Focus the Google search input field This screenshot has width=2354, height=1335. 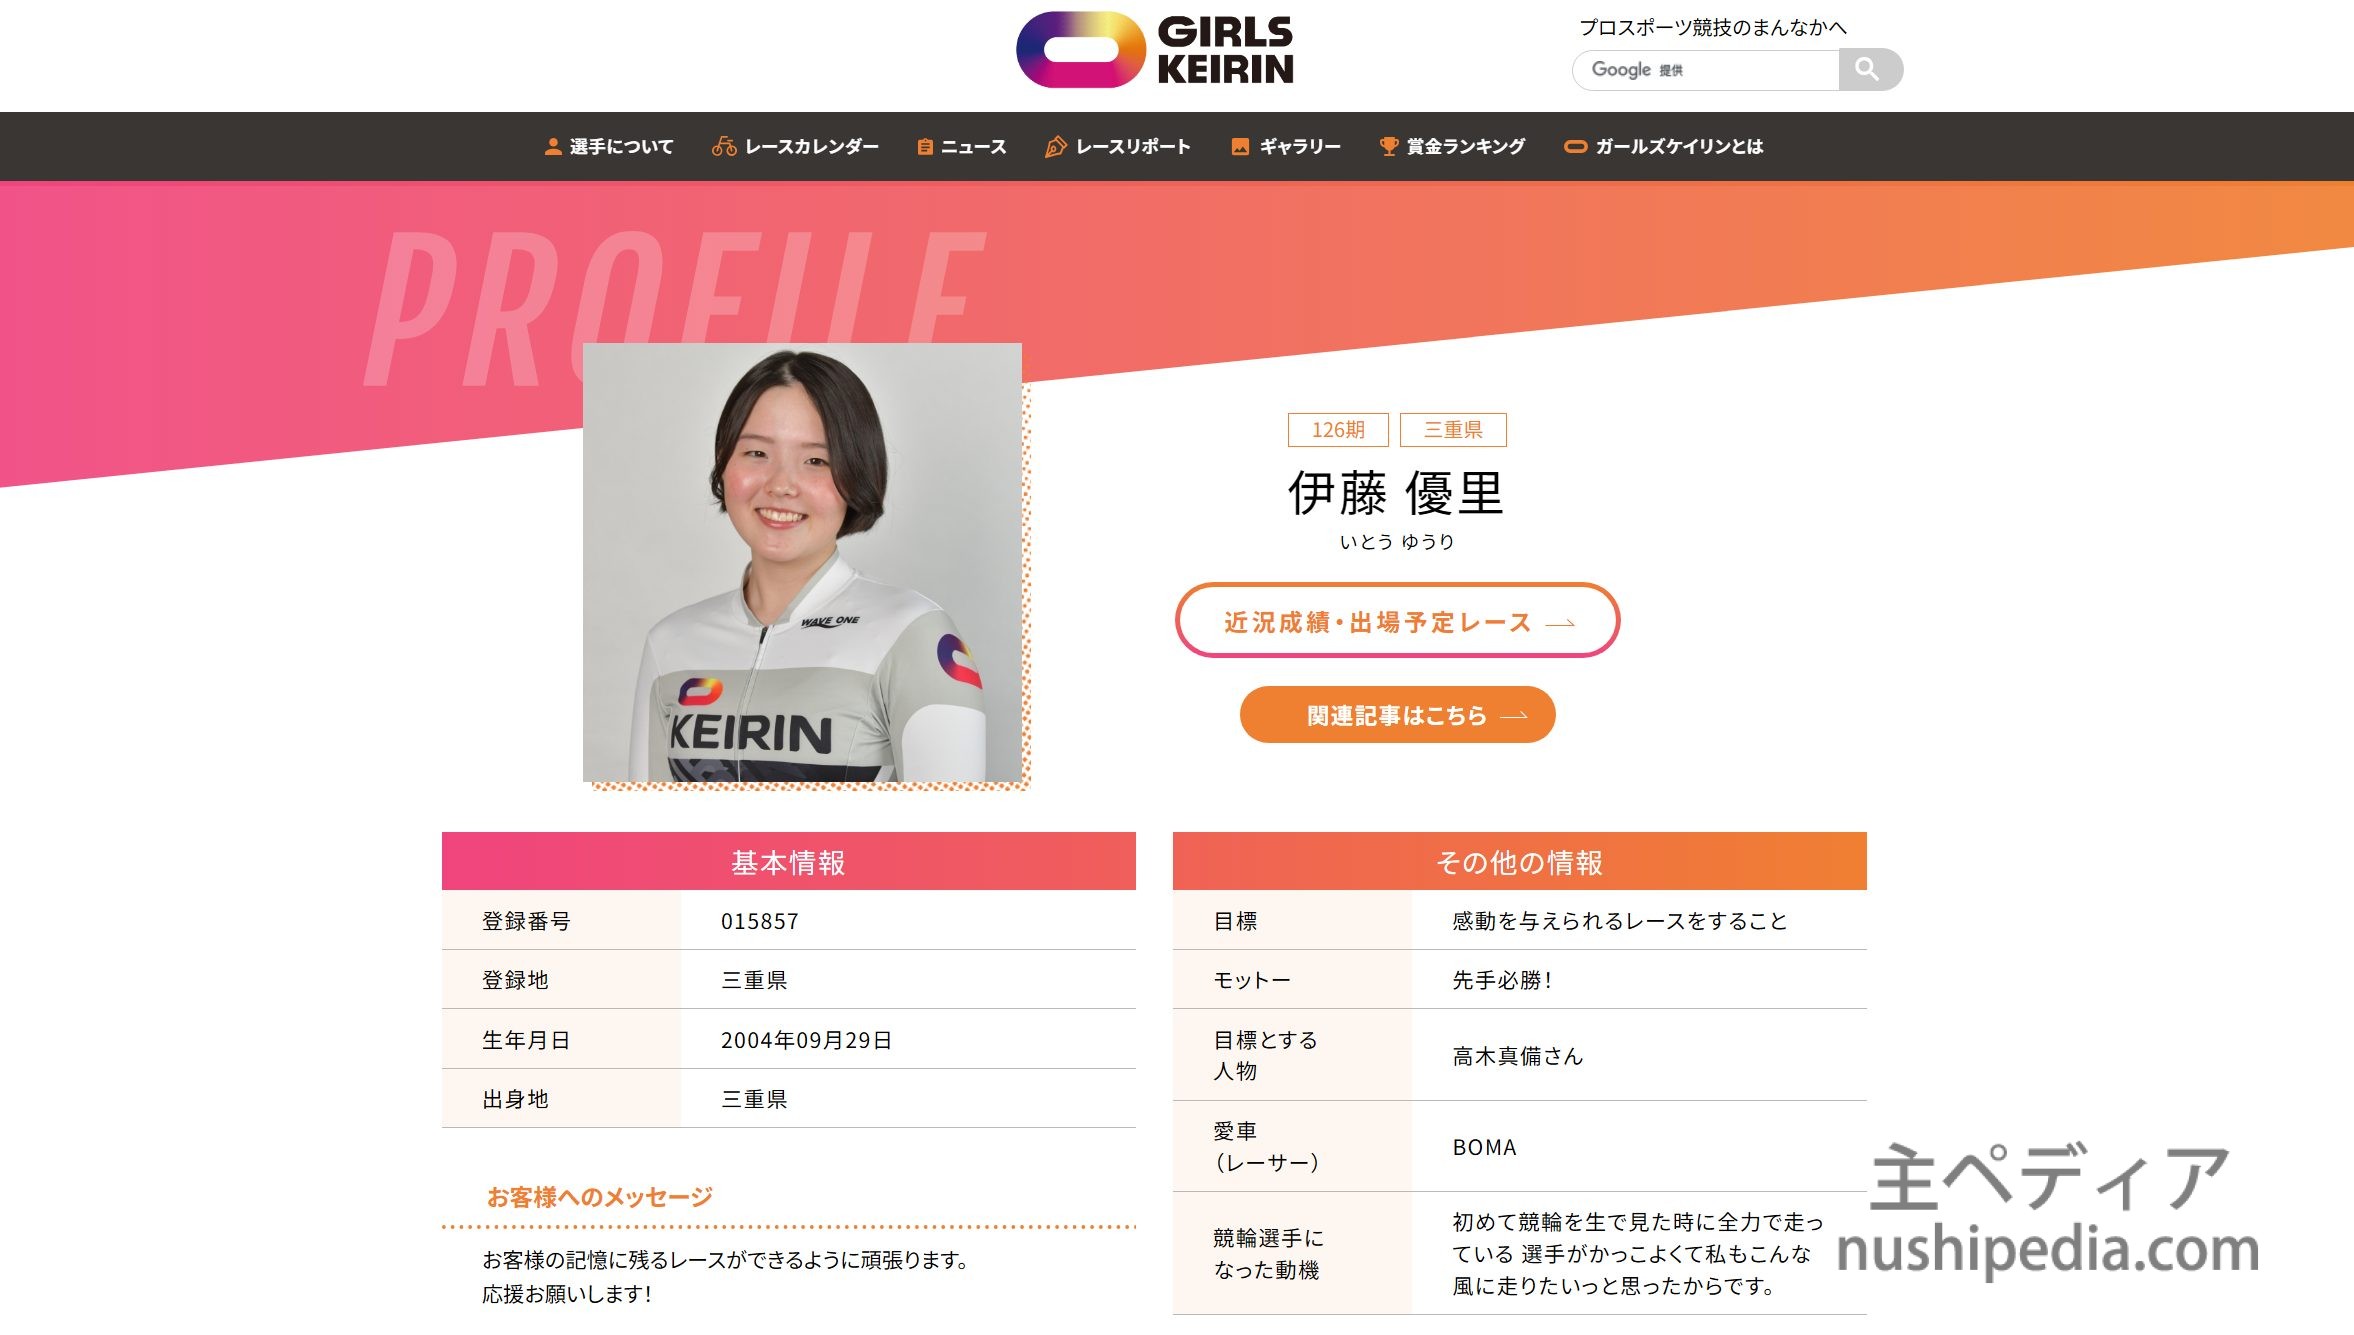1705,69
